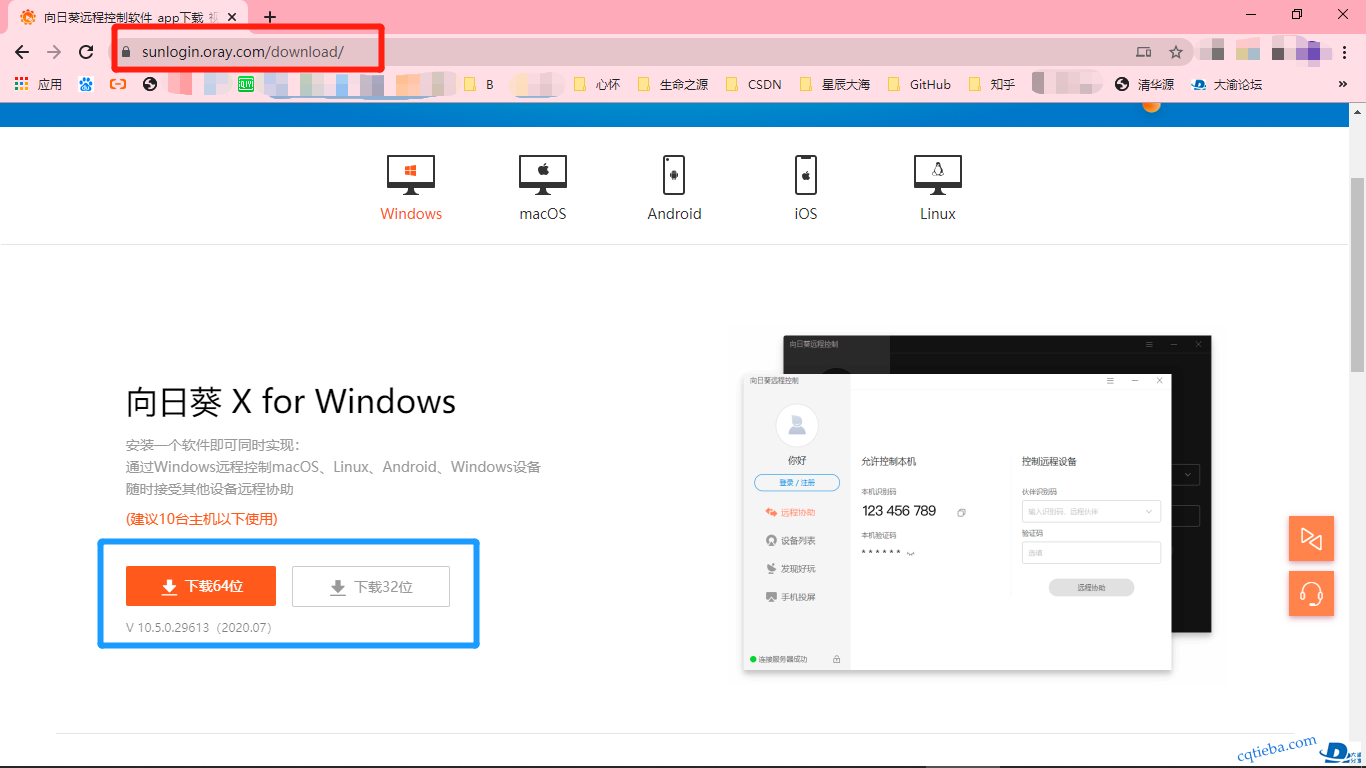Viewport: 1366px width, 768px height.
Task: Click the 下载32位 download button
Action: pos(371,586)
